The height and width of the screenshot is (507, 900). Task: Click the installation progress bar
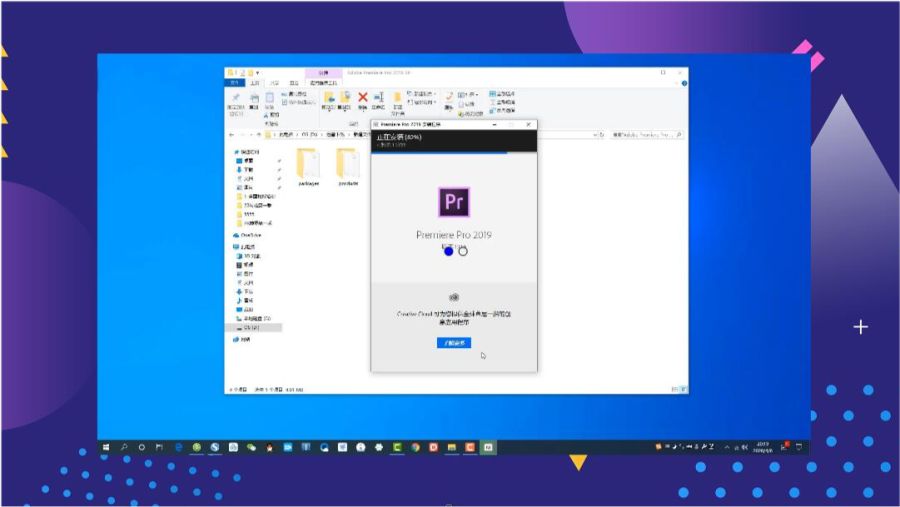pos(454,153)
